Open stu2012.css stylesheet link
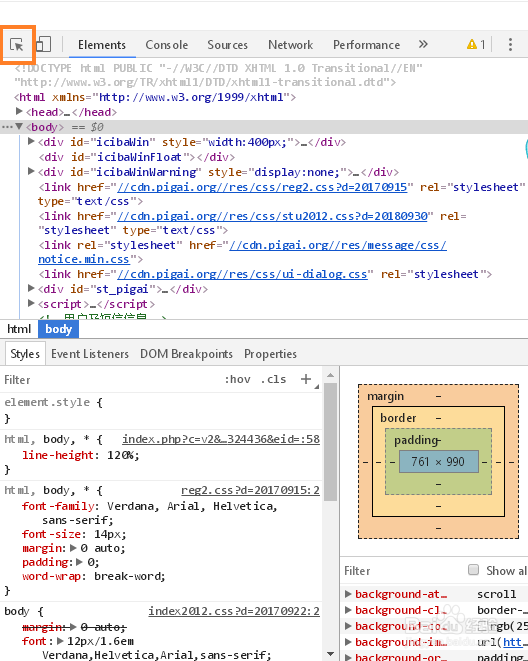 (272, 216)
